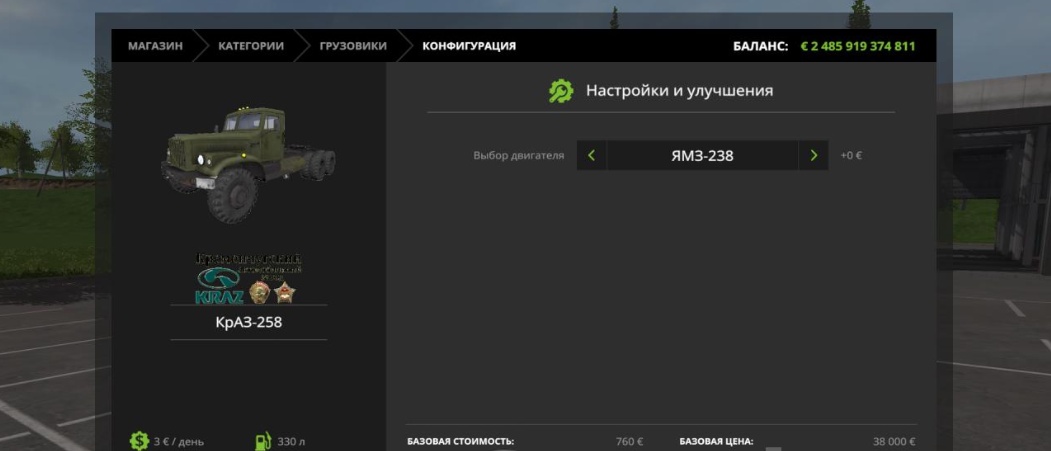Screen dimensions: 1051x451
Task: Click the daily upkeep dollar icon
Action: coord(139,440)
